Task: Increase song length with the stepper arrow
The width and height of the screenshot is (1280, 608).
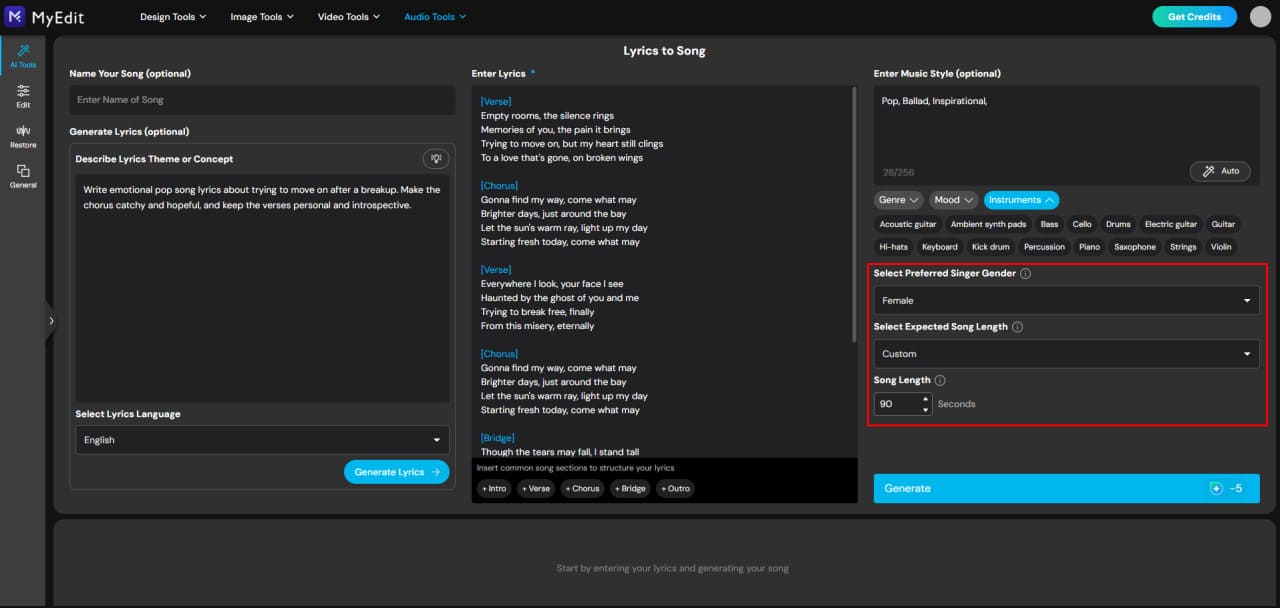Action: (925, 399)
